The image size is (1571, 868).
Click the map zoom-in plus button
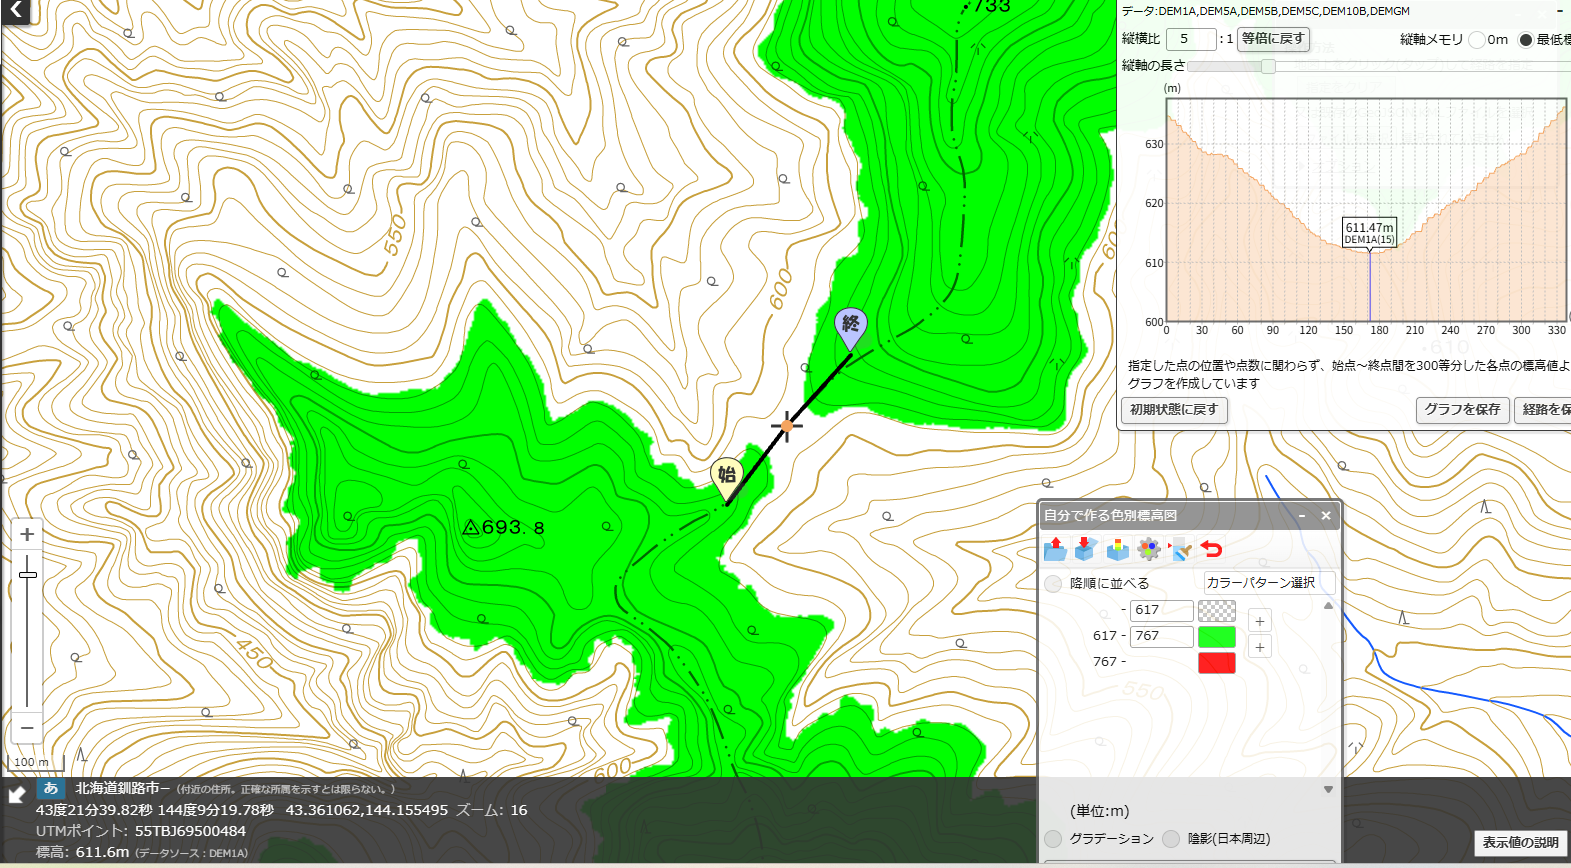coord(27,535)
